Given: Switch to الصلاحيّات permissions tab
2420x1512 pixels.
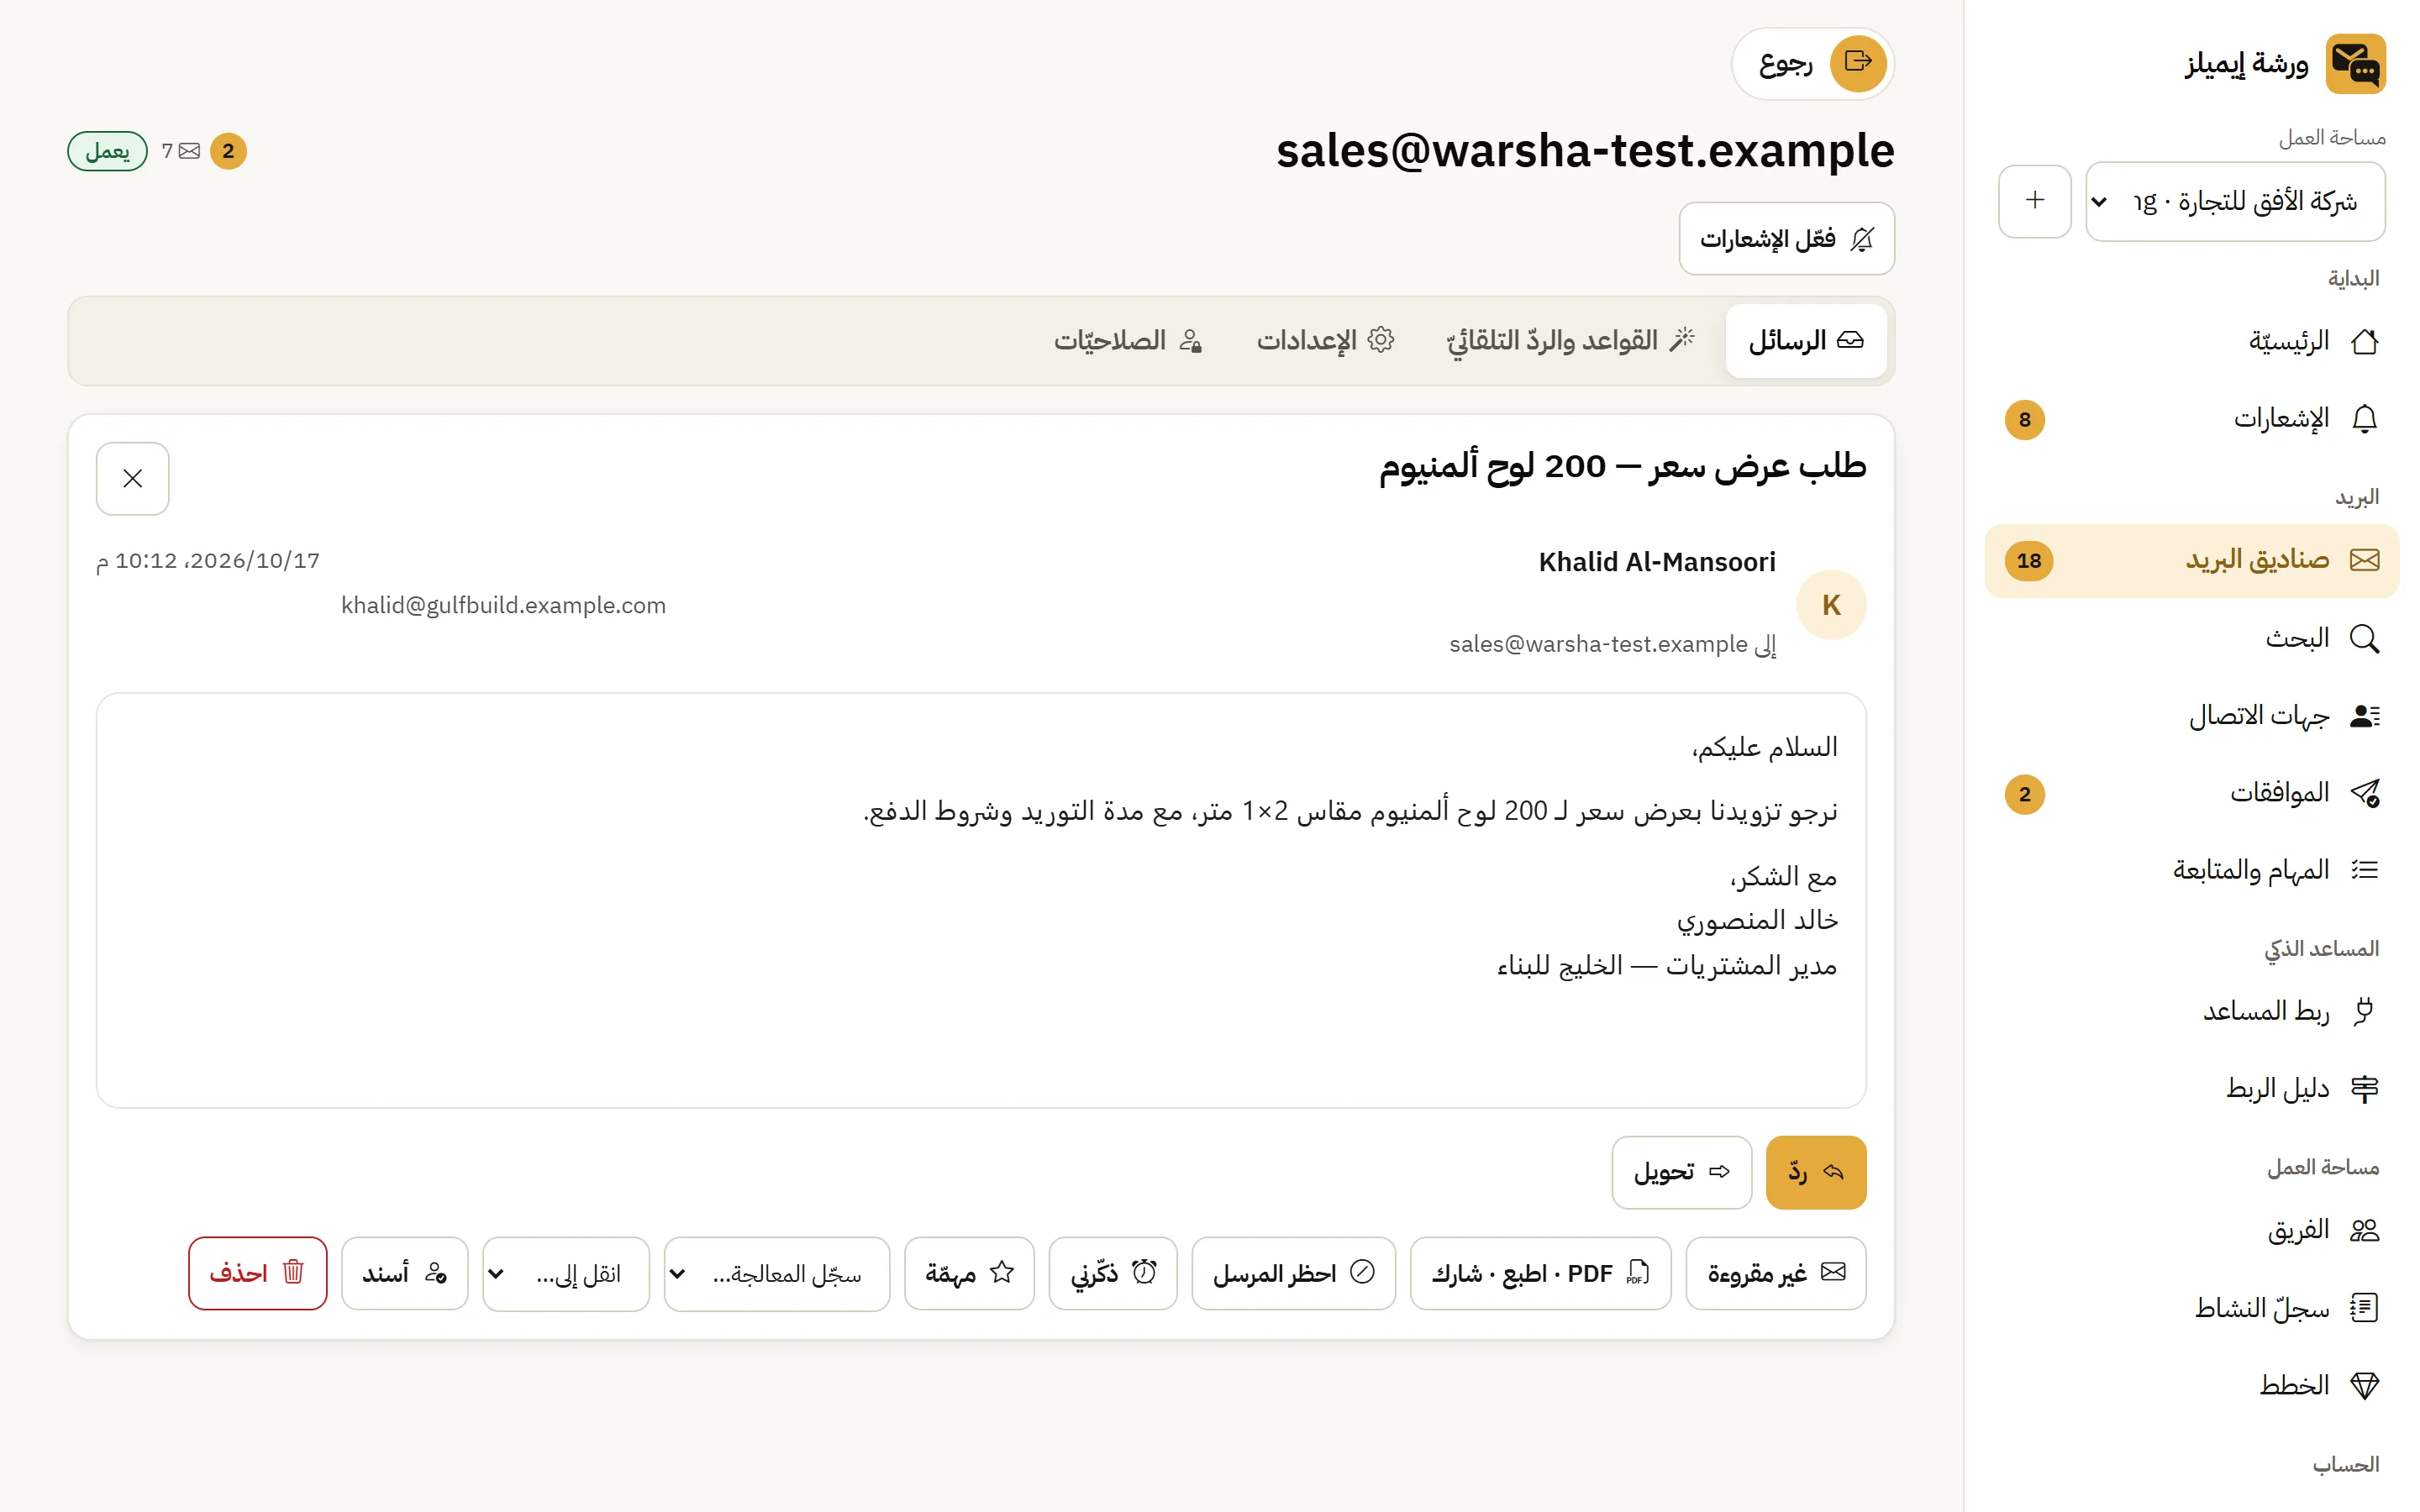Looking at the screenshot, I should [1127, 341].
